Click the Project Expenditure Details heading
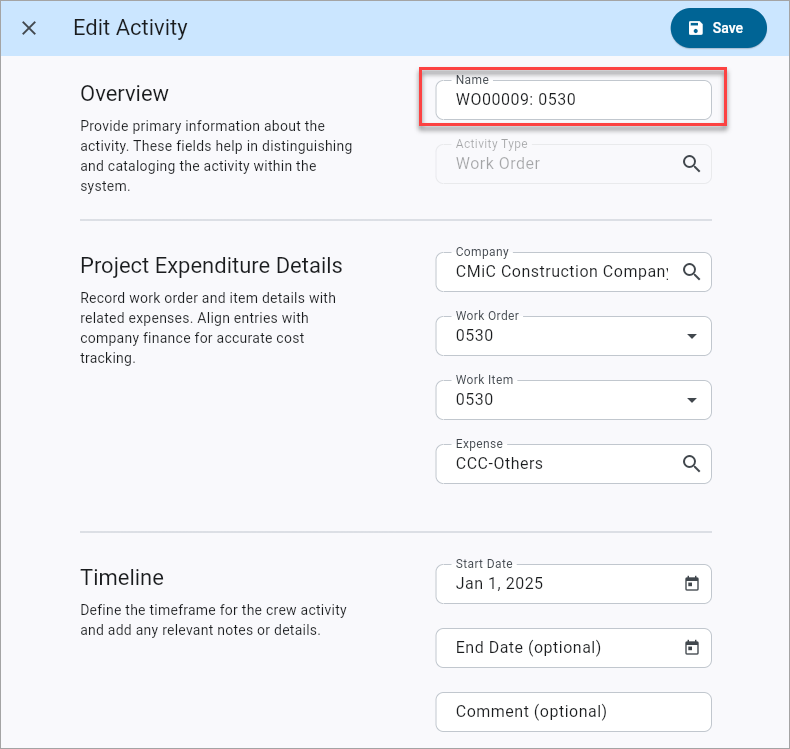The width and height of the screenshot is (790, 749). pos(211,265)
